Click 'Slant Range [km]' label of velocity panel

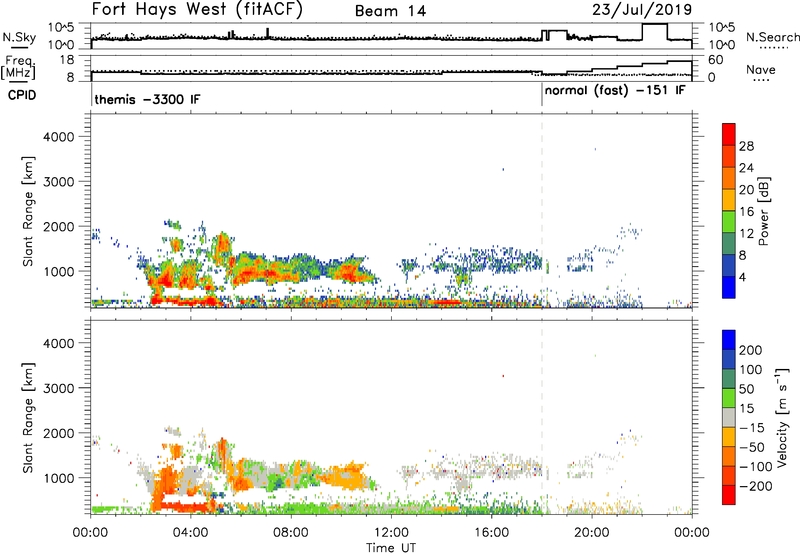point(28,417)
